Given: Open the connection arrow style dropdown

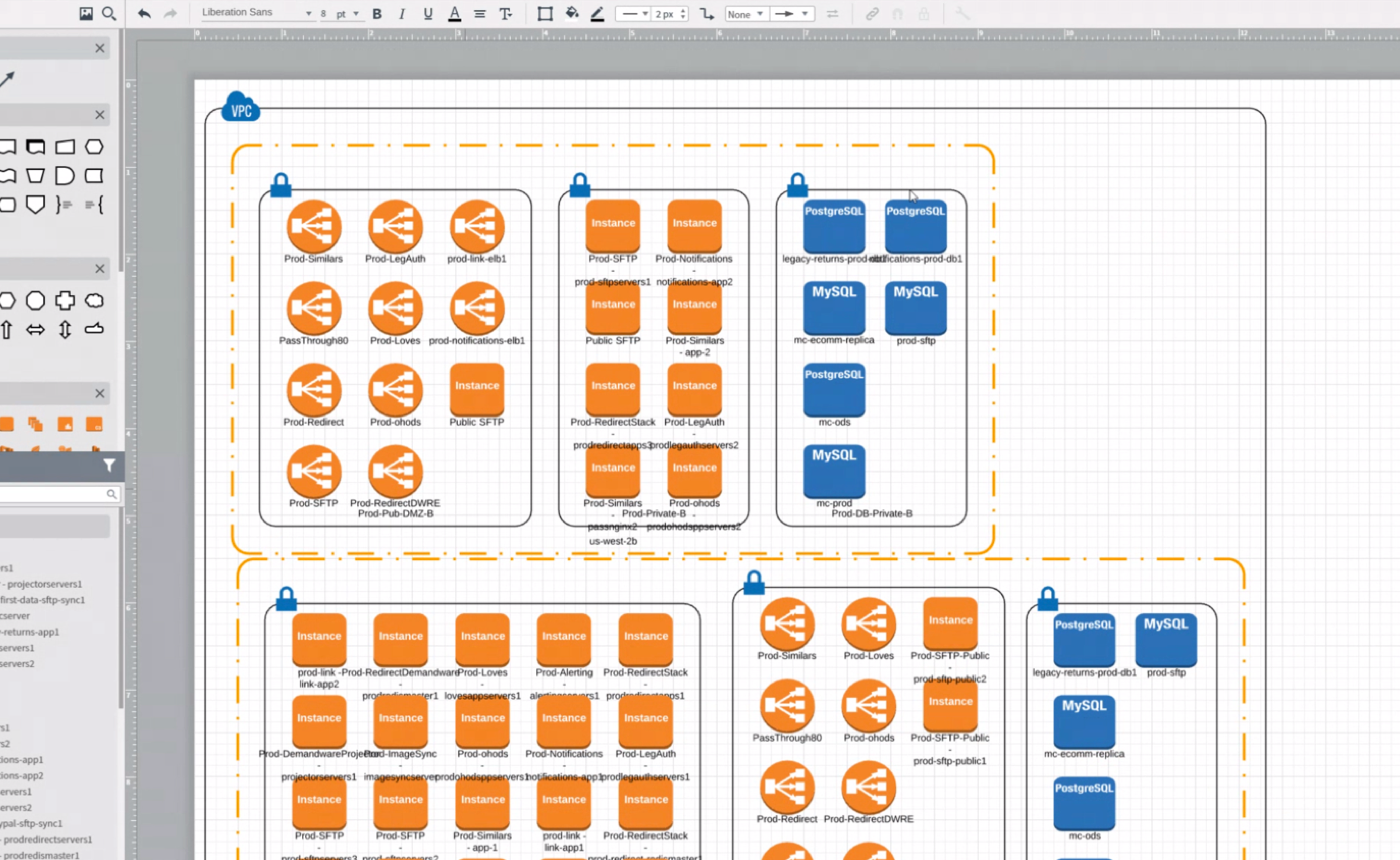Looking at the screenshot, I should pos(790,13).
